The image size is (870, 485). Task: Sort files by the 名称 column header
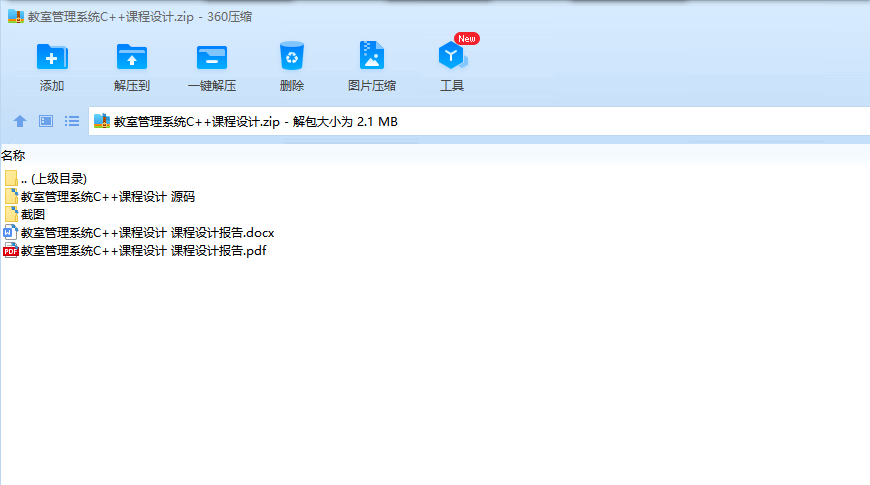pos(13,156)
